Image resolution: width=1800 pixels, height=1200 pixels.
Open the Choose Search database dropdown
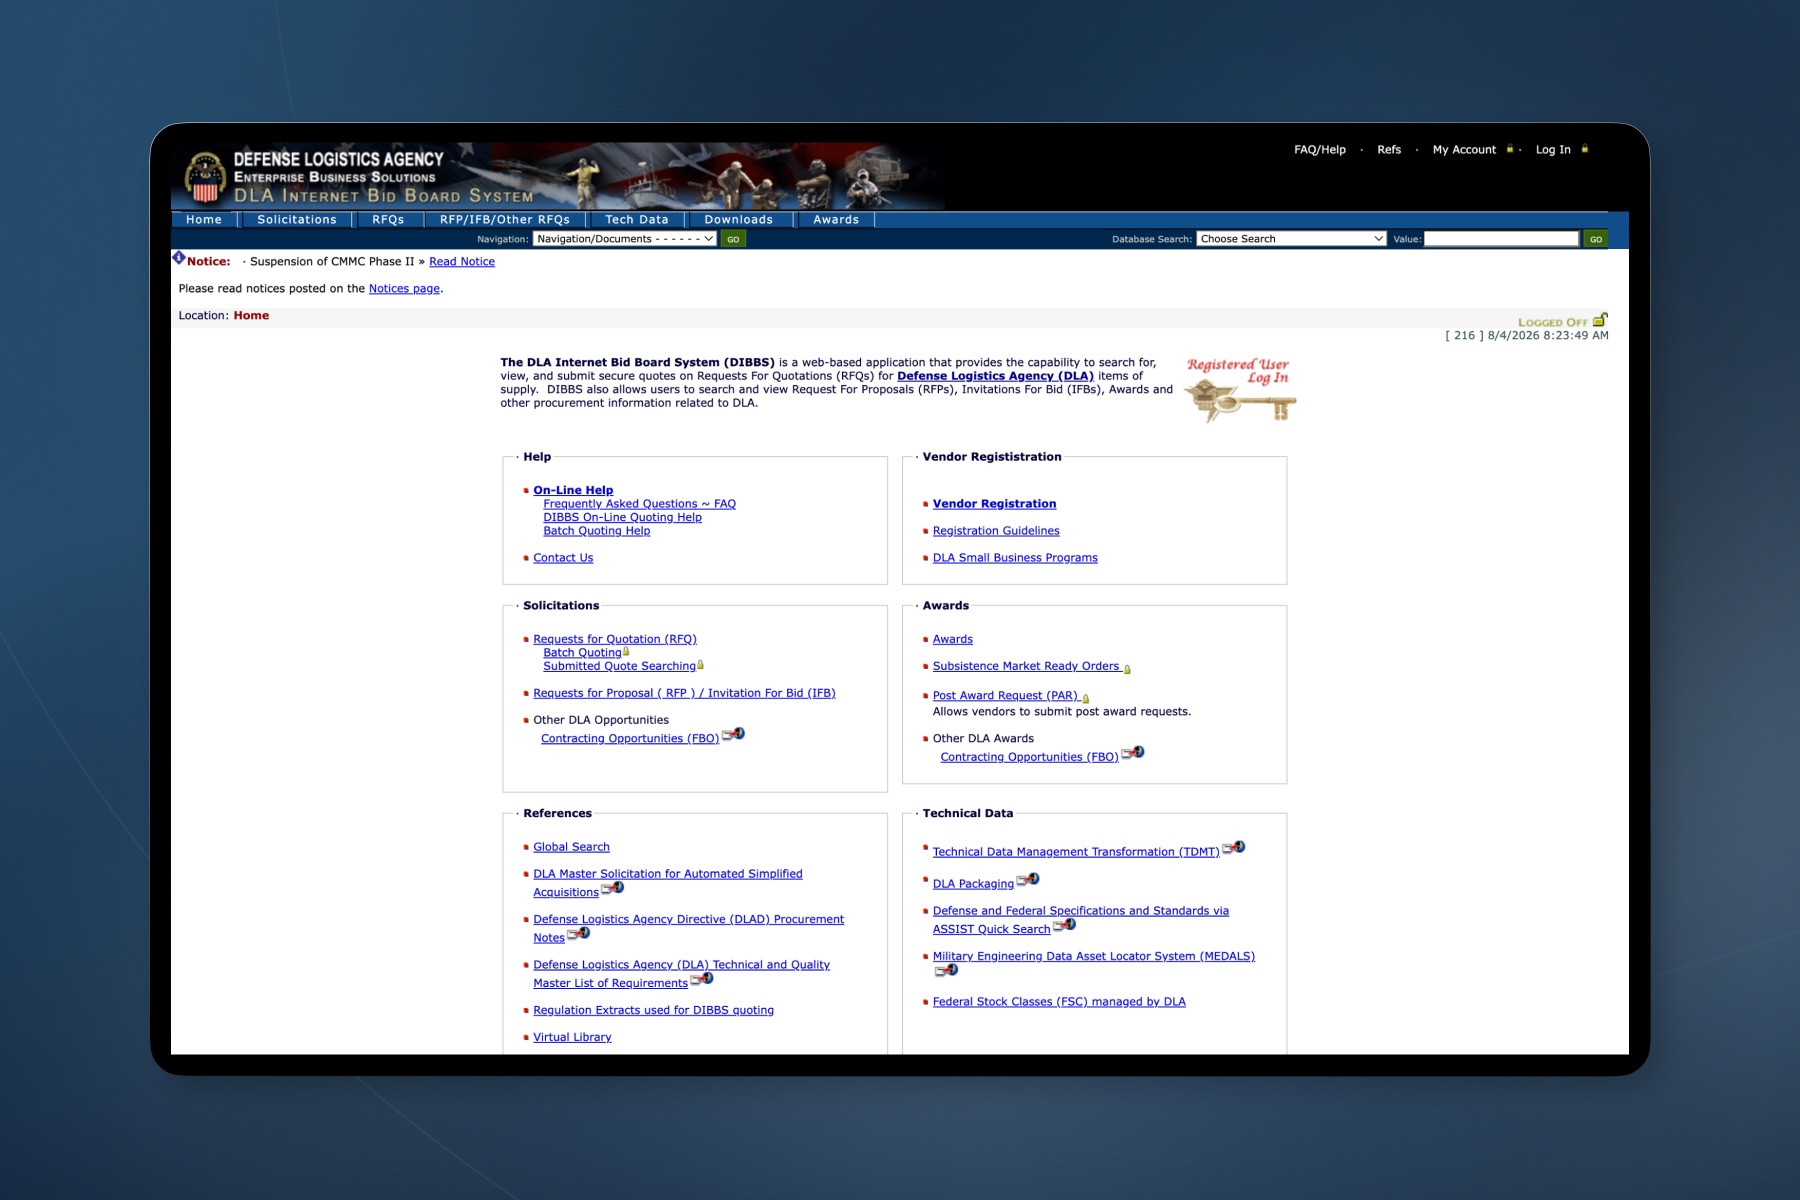click(x=1291, y=239)
